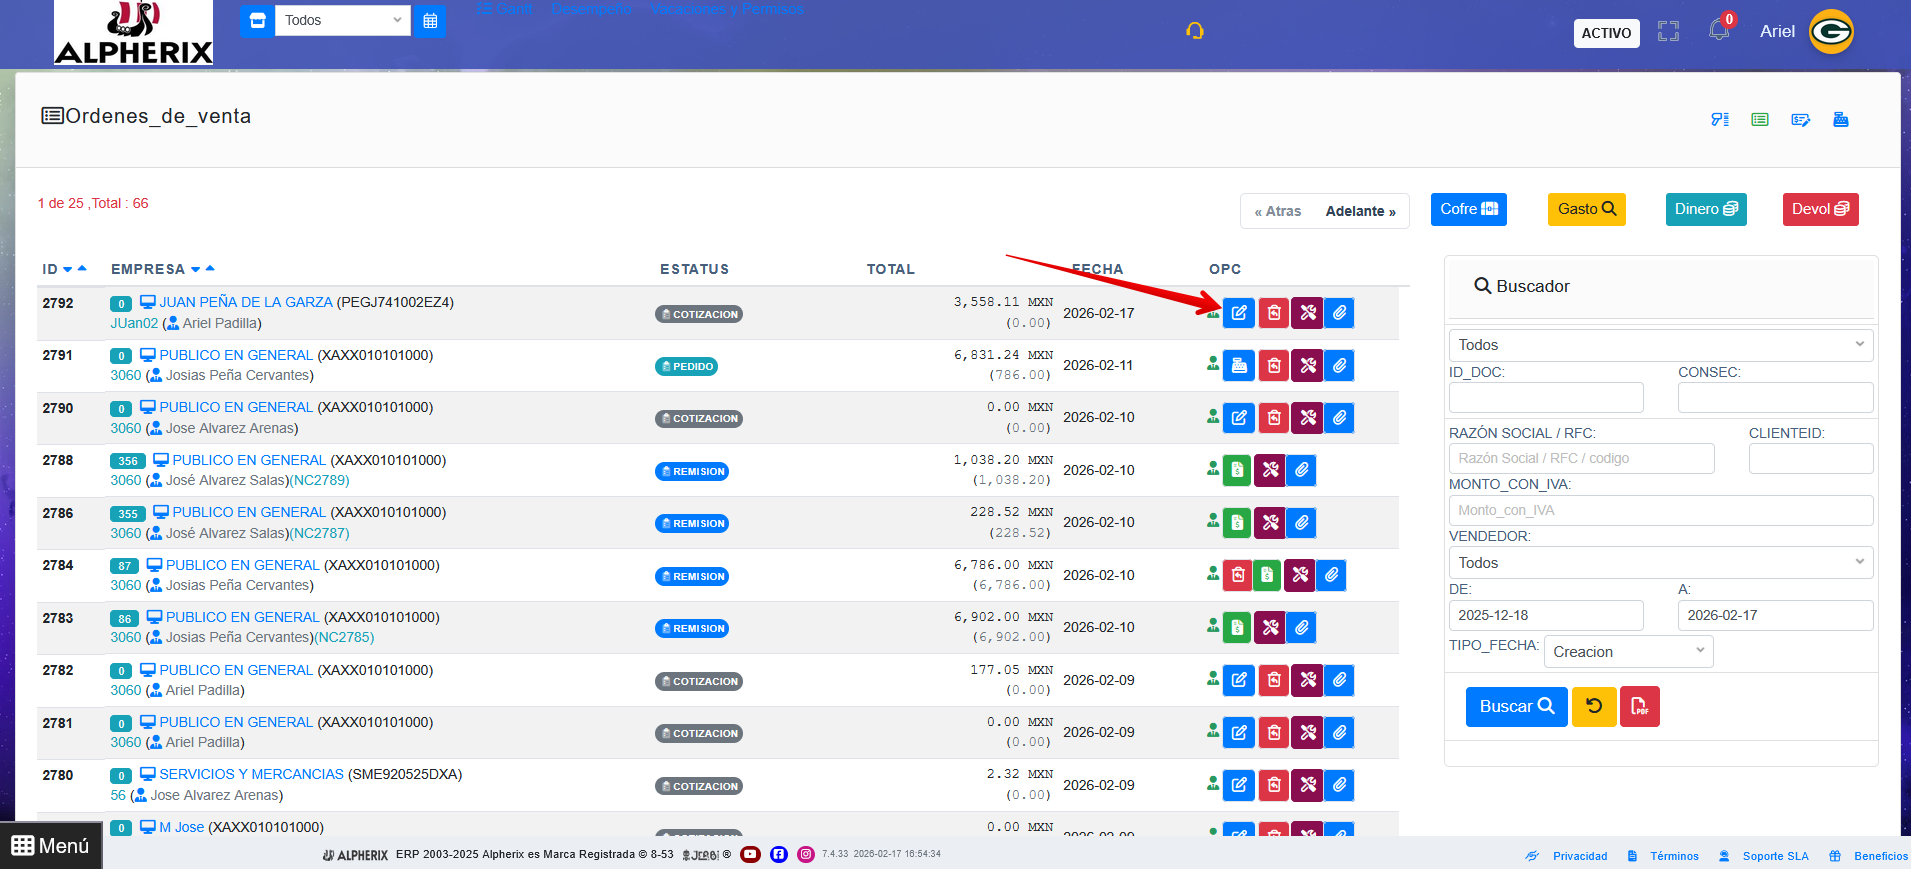The image size is (1911, 869).
Task: Open the notification bell in the header
Action: pos(1718,30)
